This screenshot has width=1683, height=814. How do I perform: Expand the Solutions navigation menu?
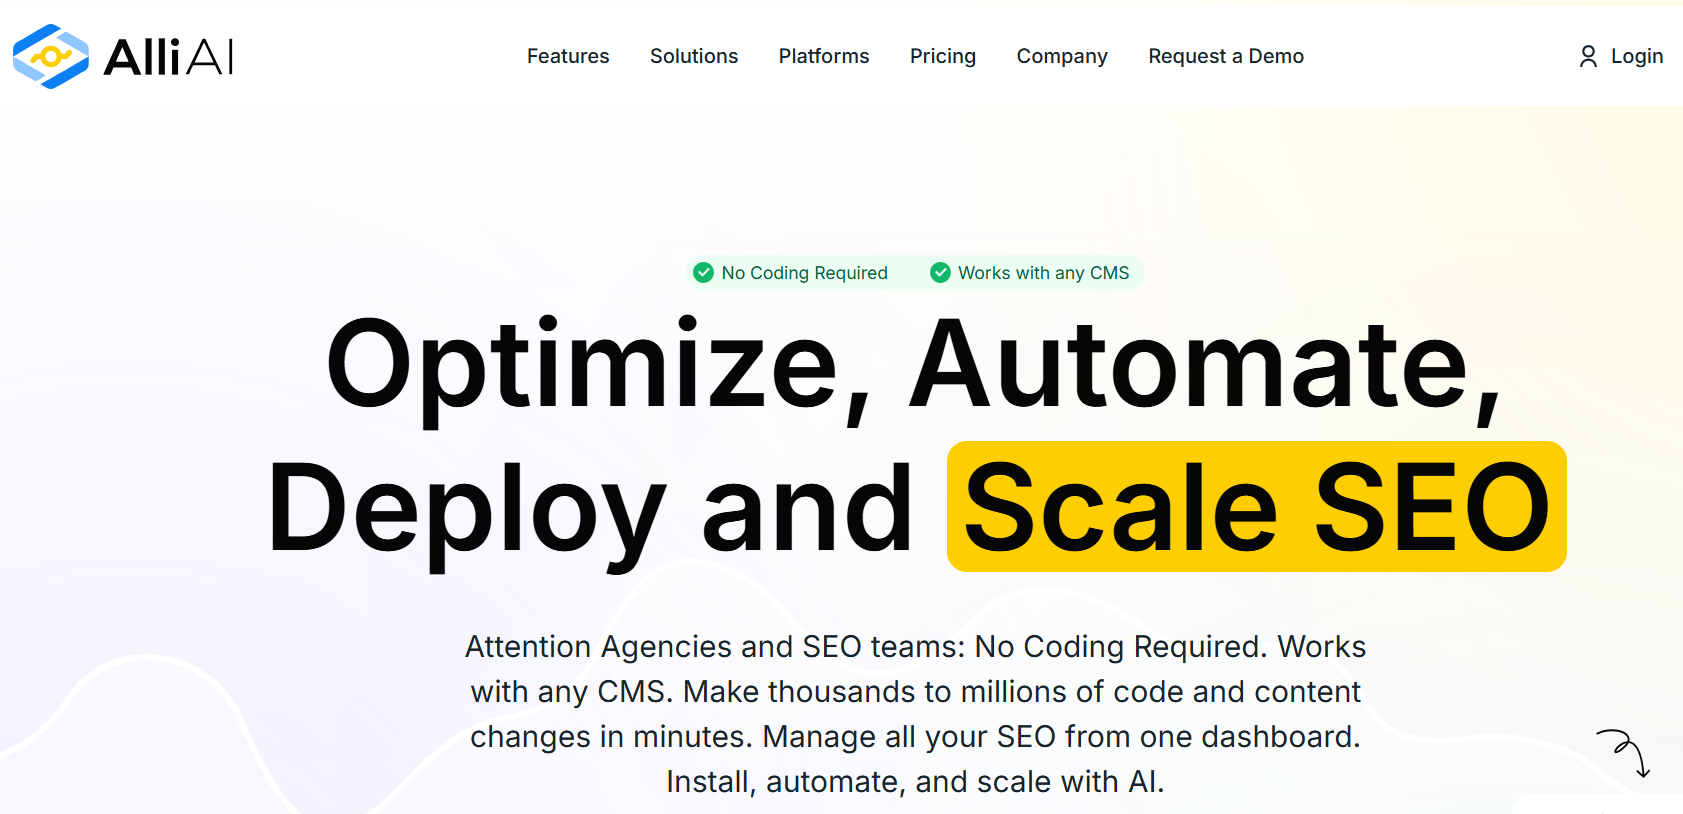(694, 56)
